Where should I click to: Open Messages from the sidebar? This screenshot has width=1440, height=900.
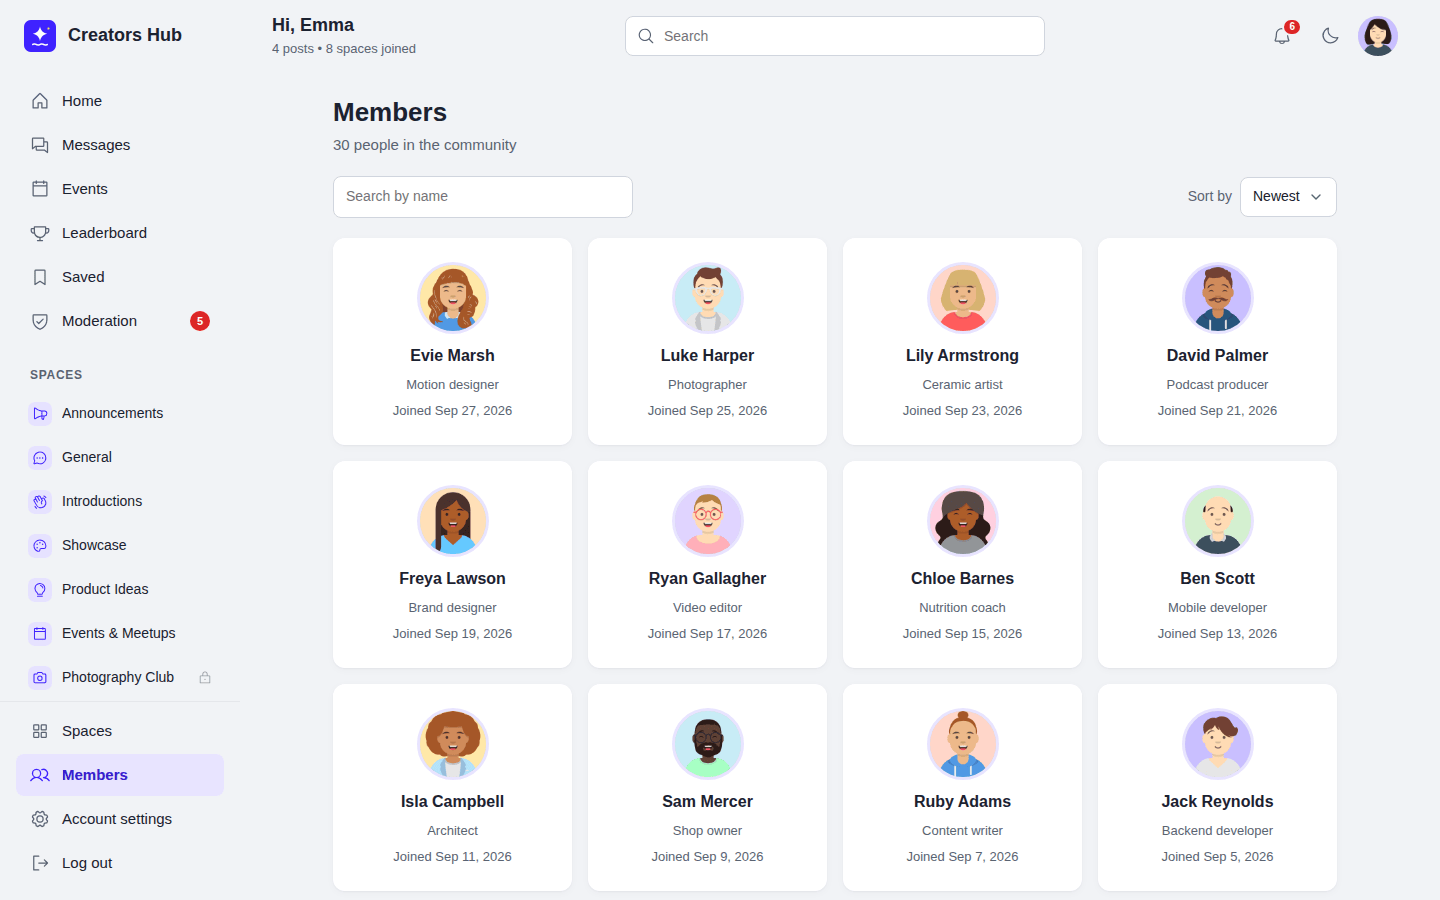pos(120,145)
